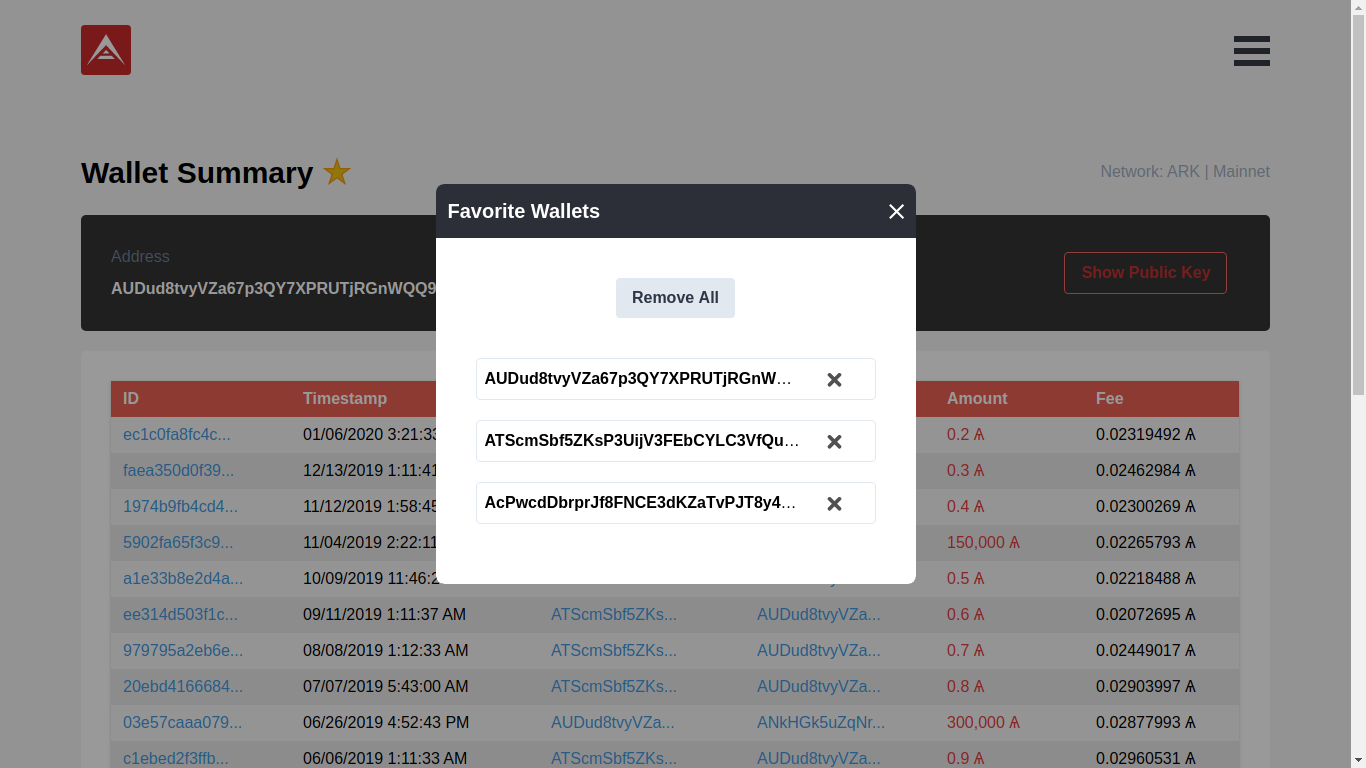Remove favorite wallet AUDud8tvyVZa67p3QY7XPRUTjRGnW
This screenshot has width=1366, height=768.
[834, 380]
